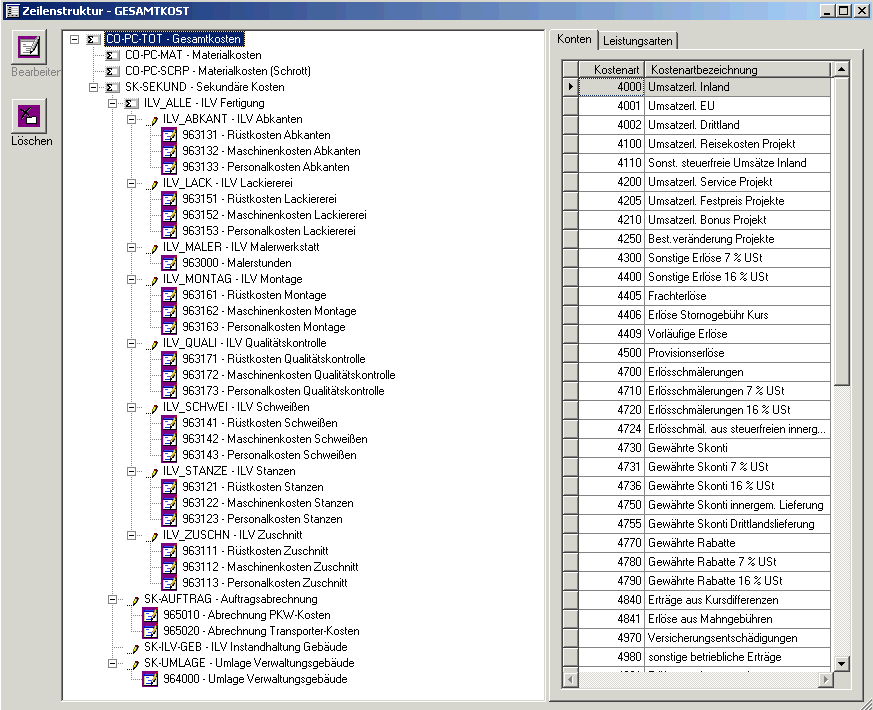Click the Kostenartbezeichnung column header
This screenshot has height=710, width=873.
(737, 70)
